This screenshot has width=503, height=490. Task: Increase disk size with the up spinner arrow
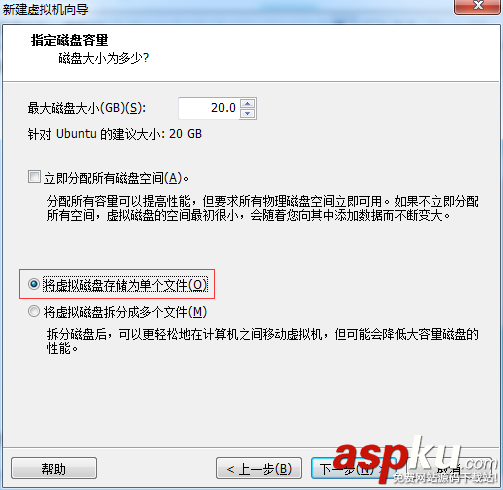247,103
